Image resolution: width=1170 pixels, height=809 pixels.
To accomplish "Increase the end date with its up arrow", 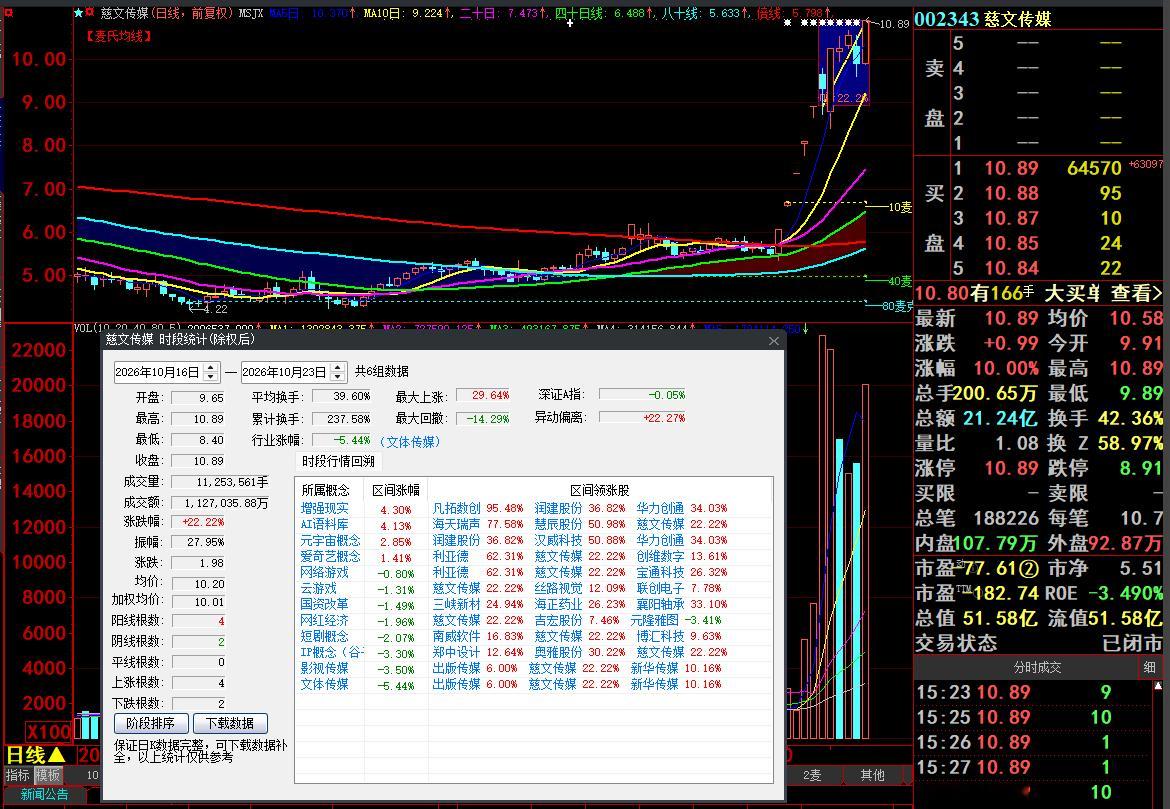I will click(x=339, y=367).
